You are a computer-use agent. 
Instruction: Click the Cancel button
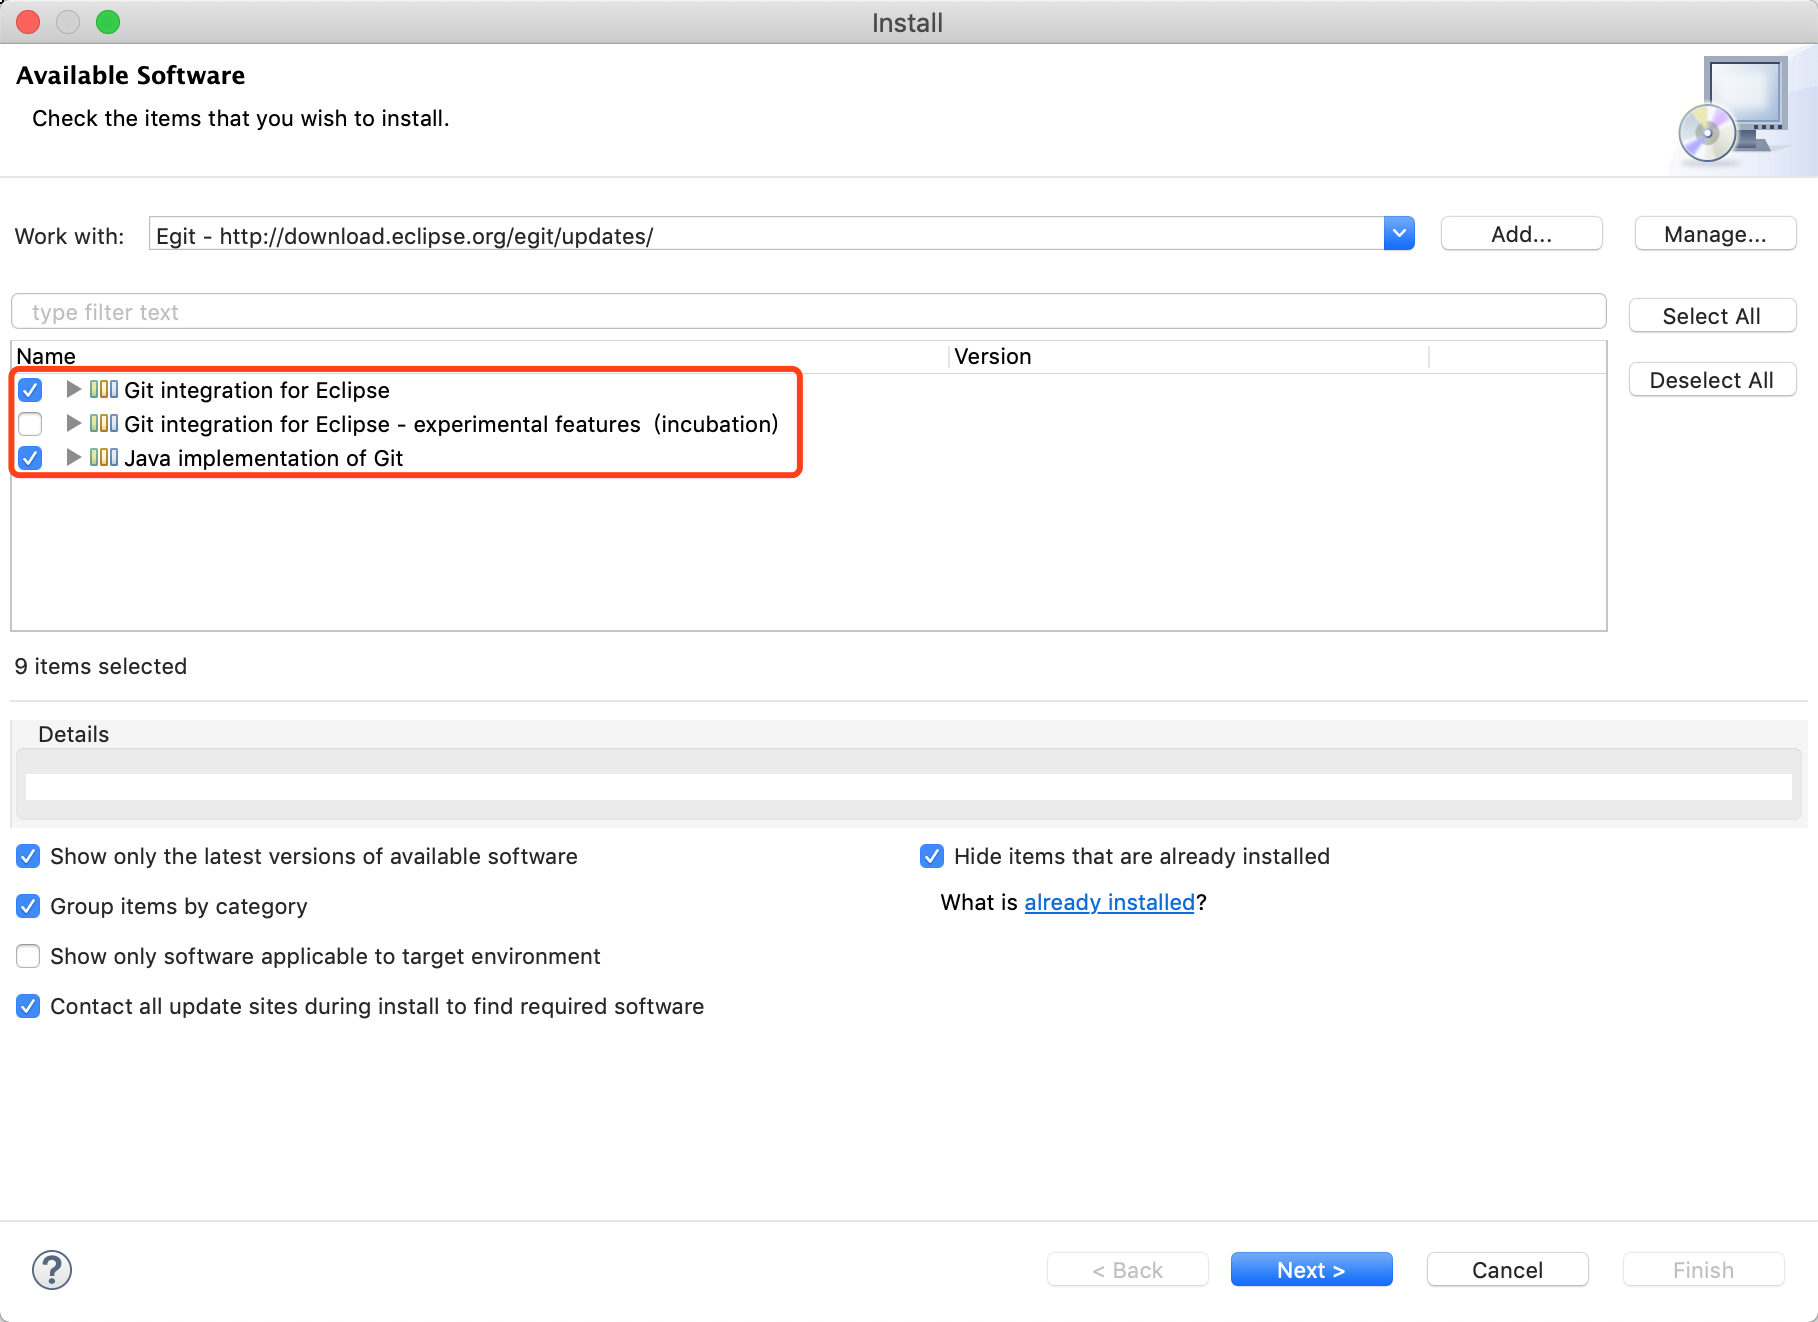pyautogui.click(x=1507, y=1270)
